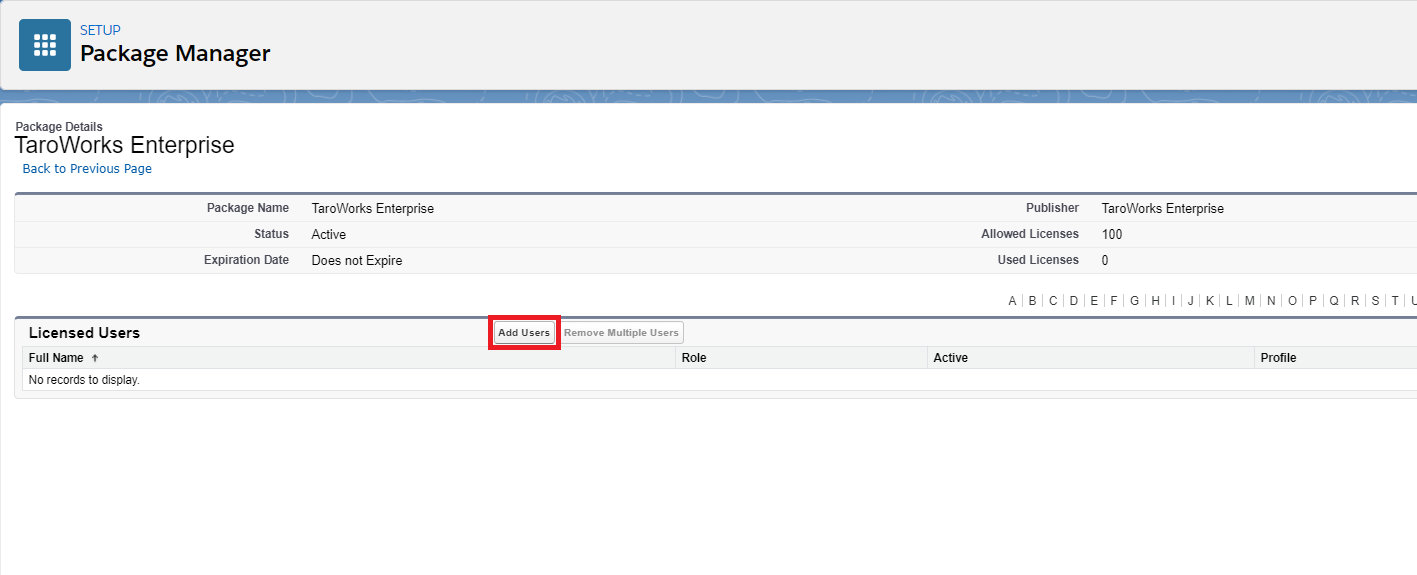Click the Package Manager page title
This screenshot has width=1417, height=575.
[175, 53]
